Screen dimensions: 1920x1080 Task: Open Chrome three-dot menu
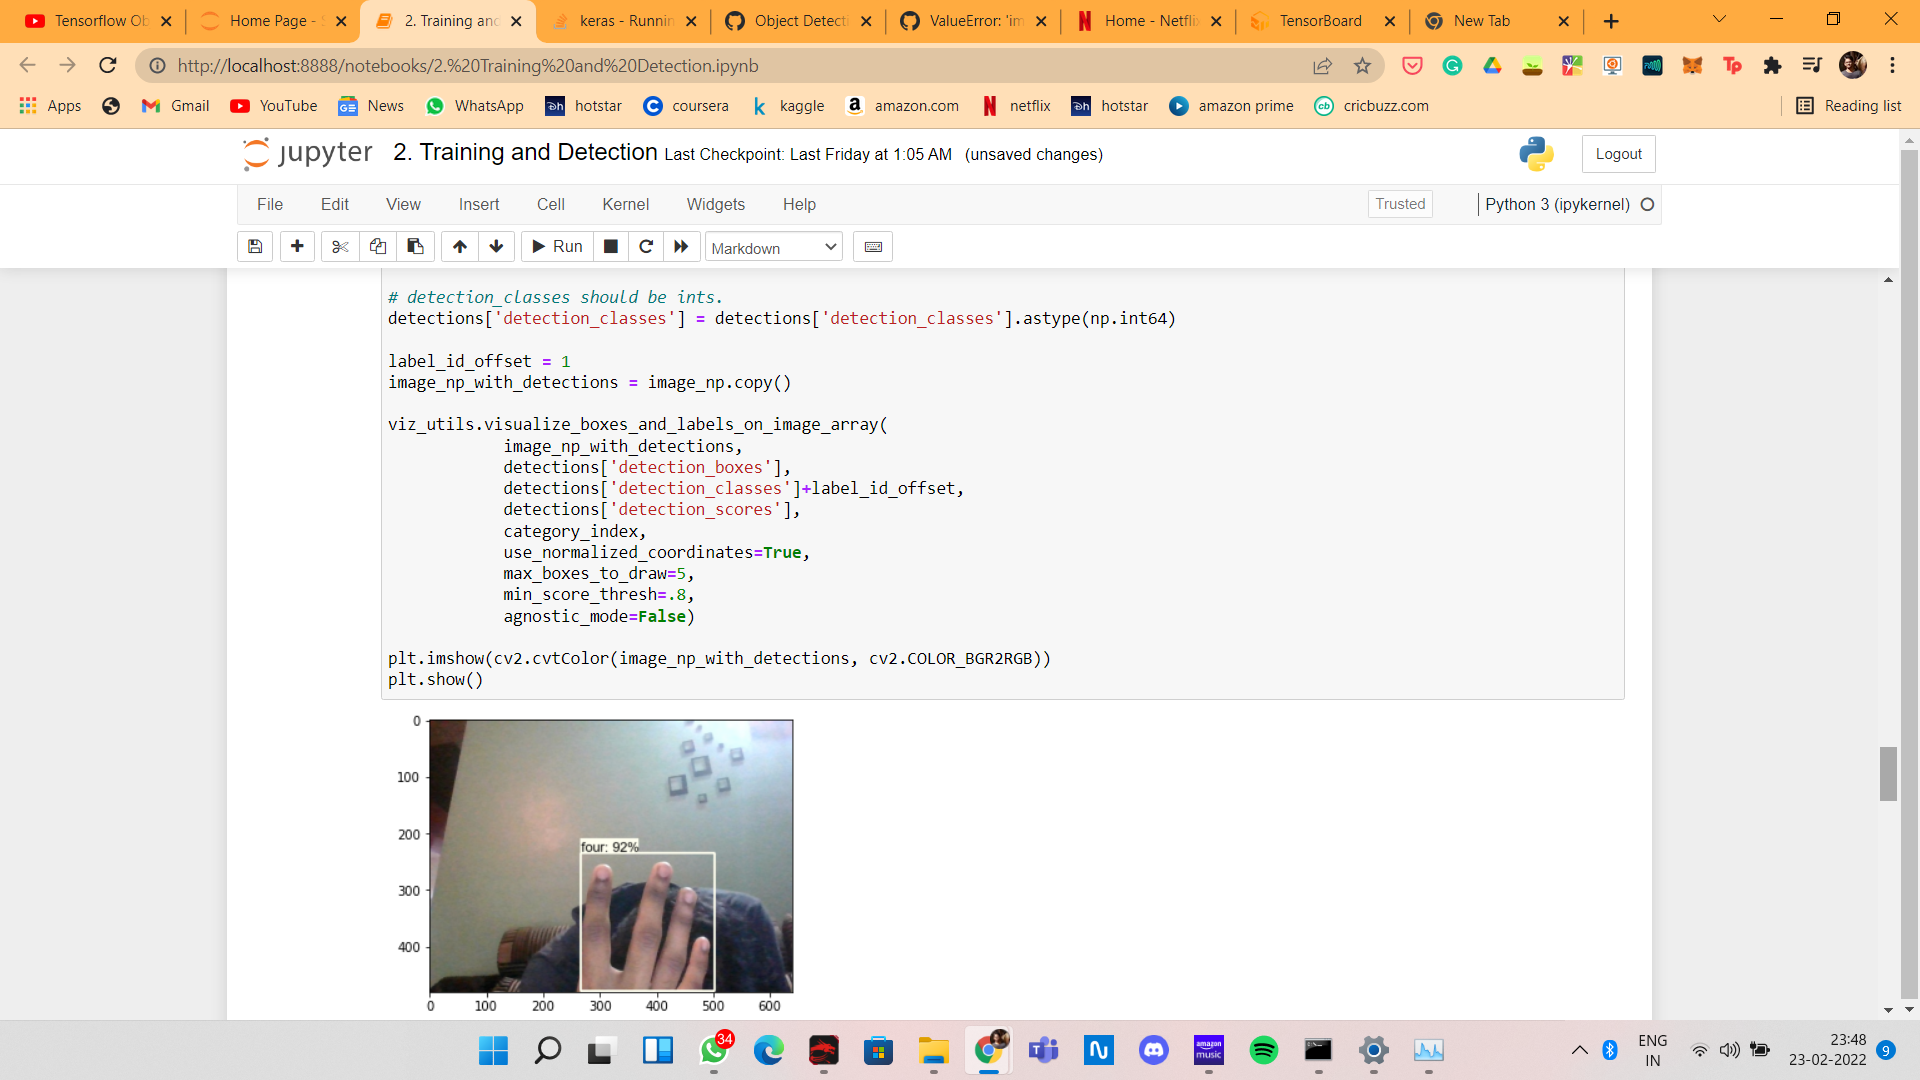point(1892,65)
